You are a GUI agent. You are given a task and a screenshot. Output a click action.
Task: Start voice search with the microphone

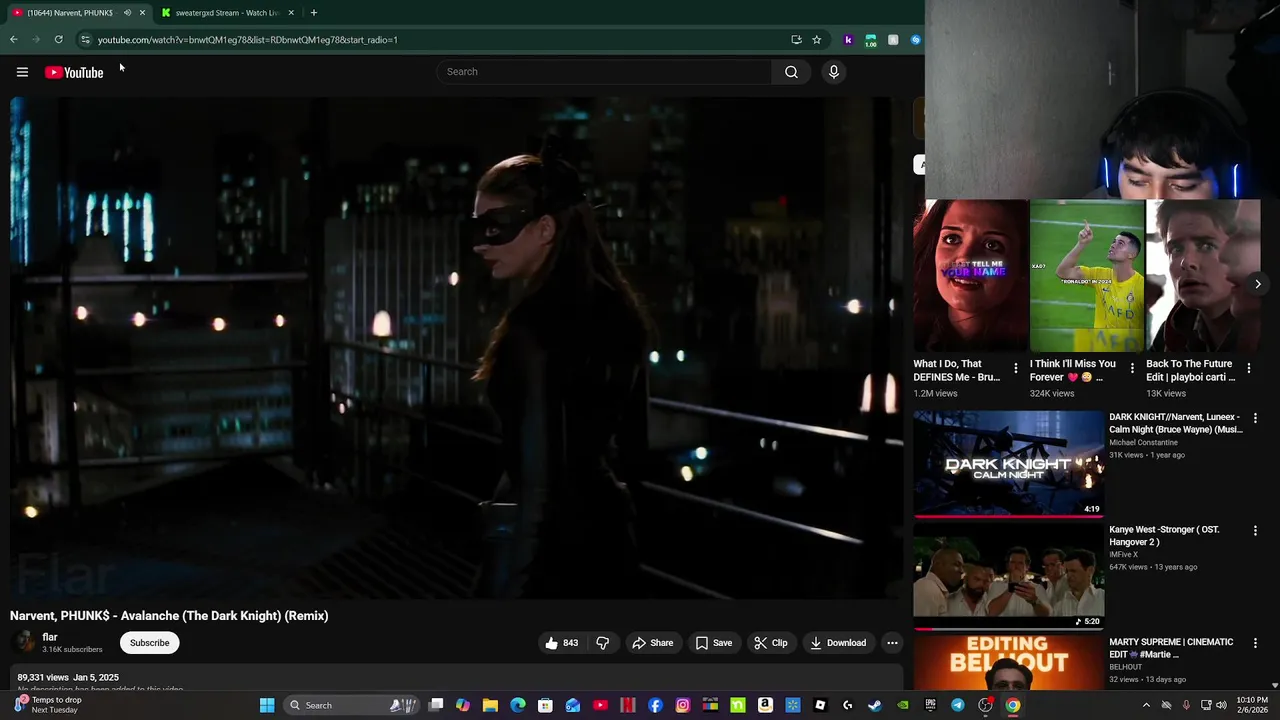click(x=833, y=72)
